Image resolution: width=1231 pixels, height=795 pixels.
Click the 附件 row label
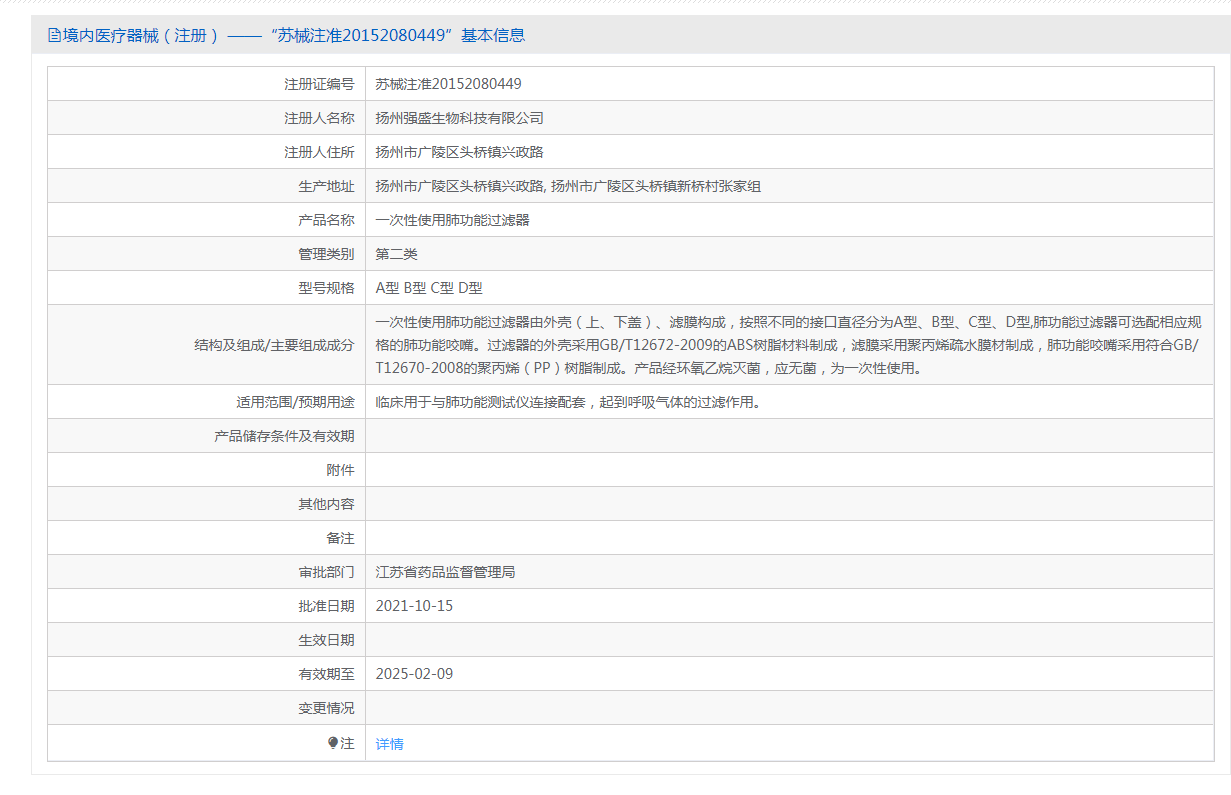[340, 470]
